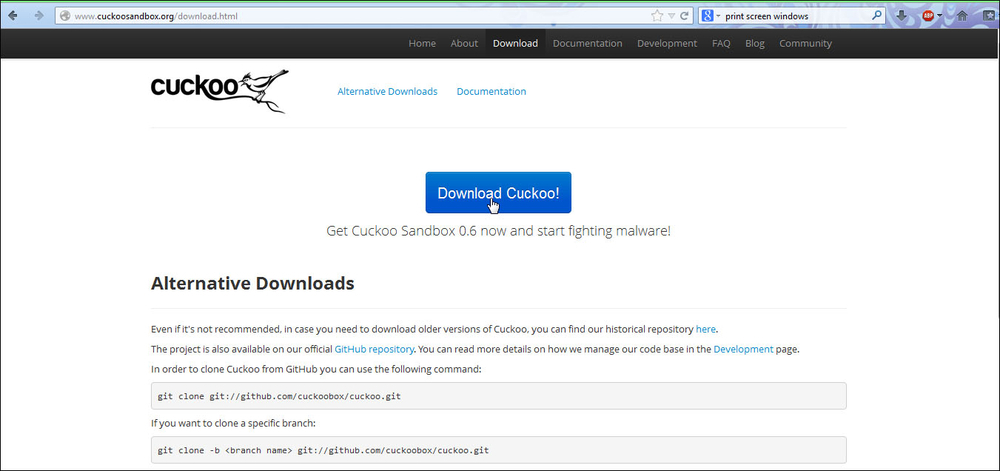This screenshot has height=471, width=1000.
Task: Follow the Development link in the paragraph
Action: pos(743,349)
